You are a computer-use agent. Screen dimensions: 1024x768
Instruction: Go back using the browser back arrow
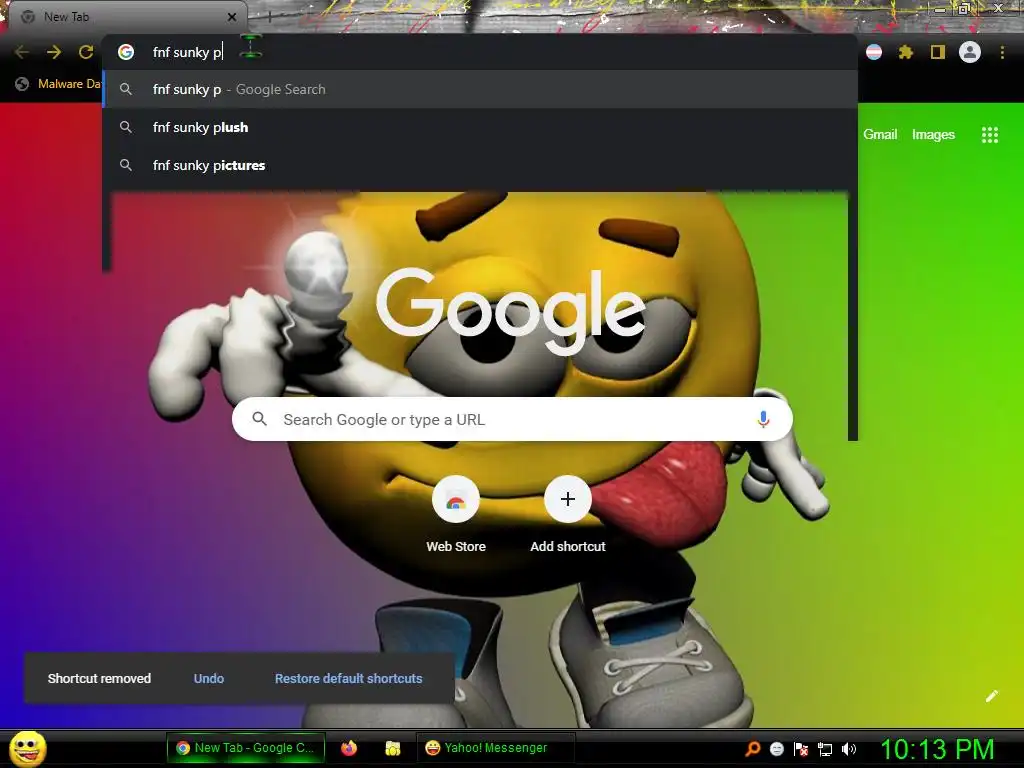click(22, 52)
